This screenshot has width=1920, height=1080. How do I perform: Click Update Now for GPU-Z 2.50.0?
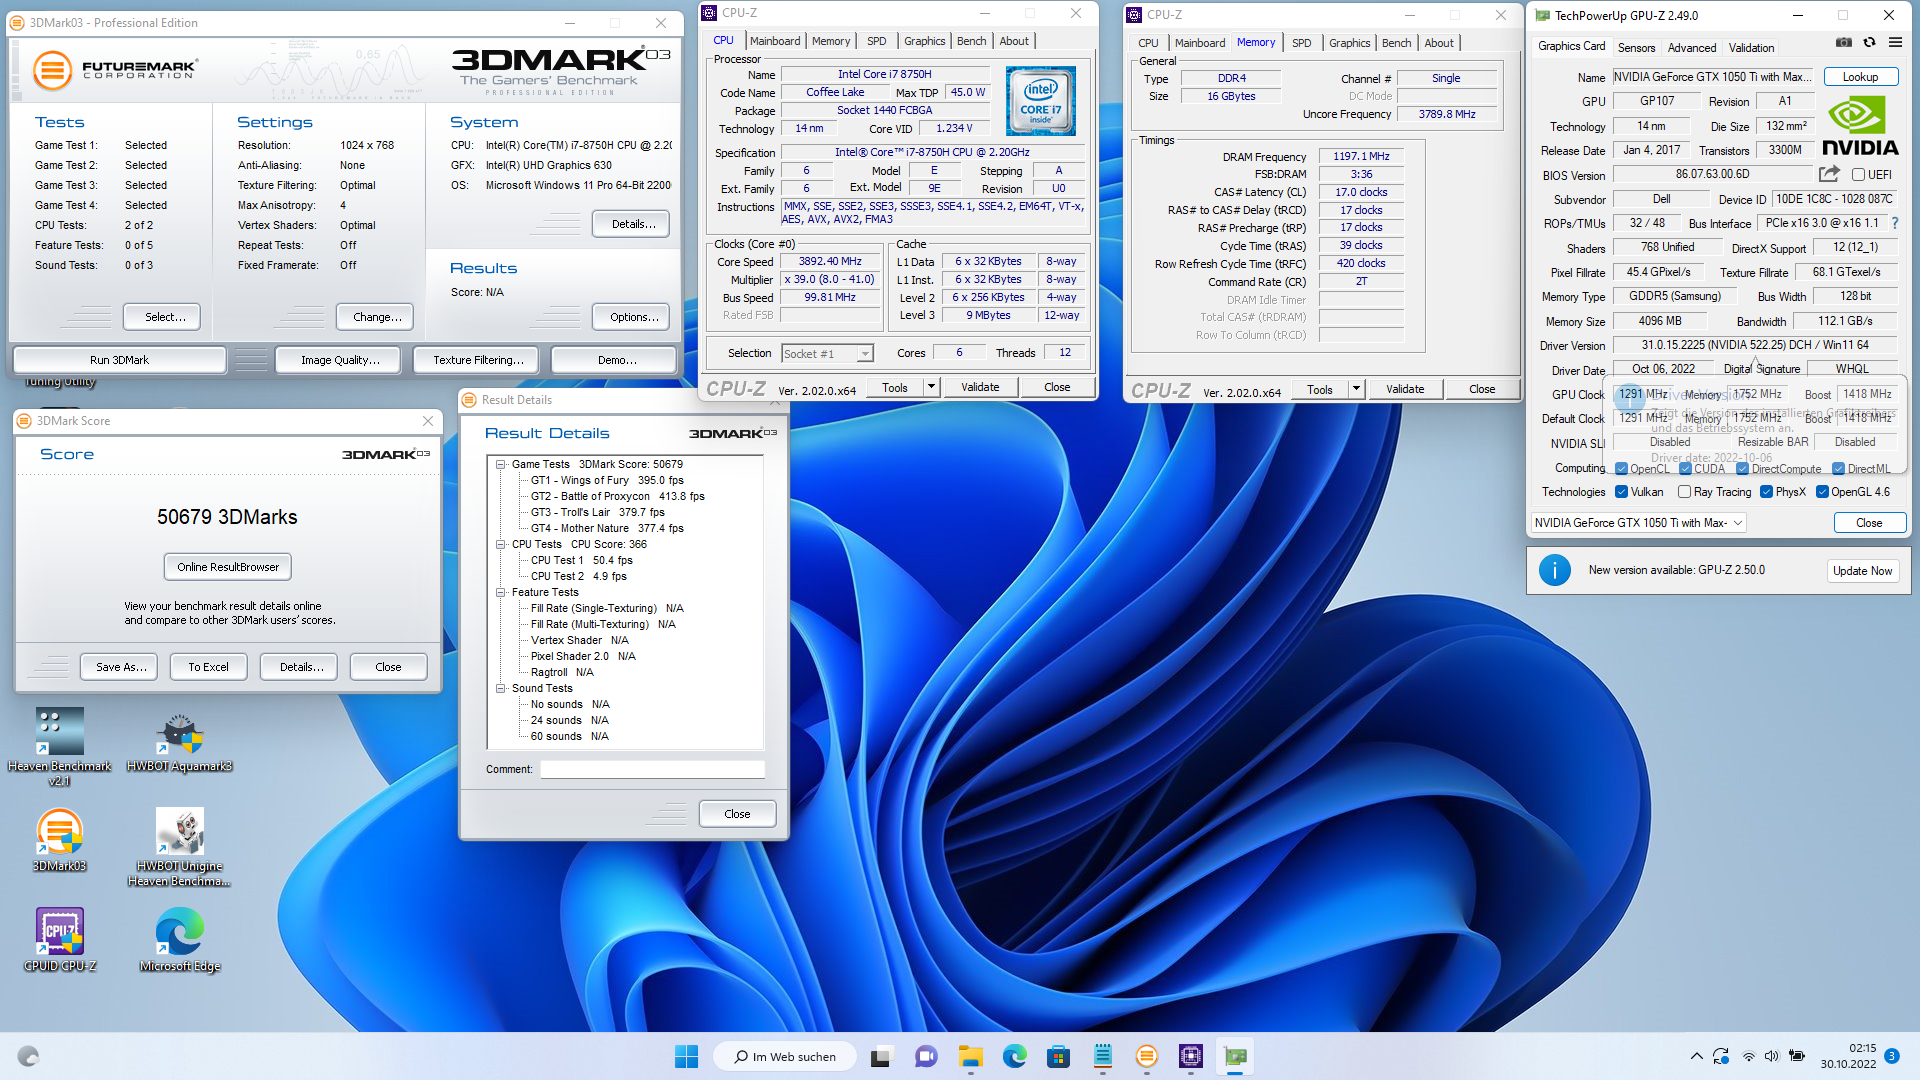click(x=1862, y=571)
